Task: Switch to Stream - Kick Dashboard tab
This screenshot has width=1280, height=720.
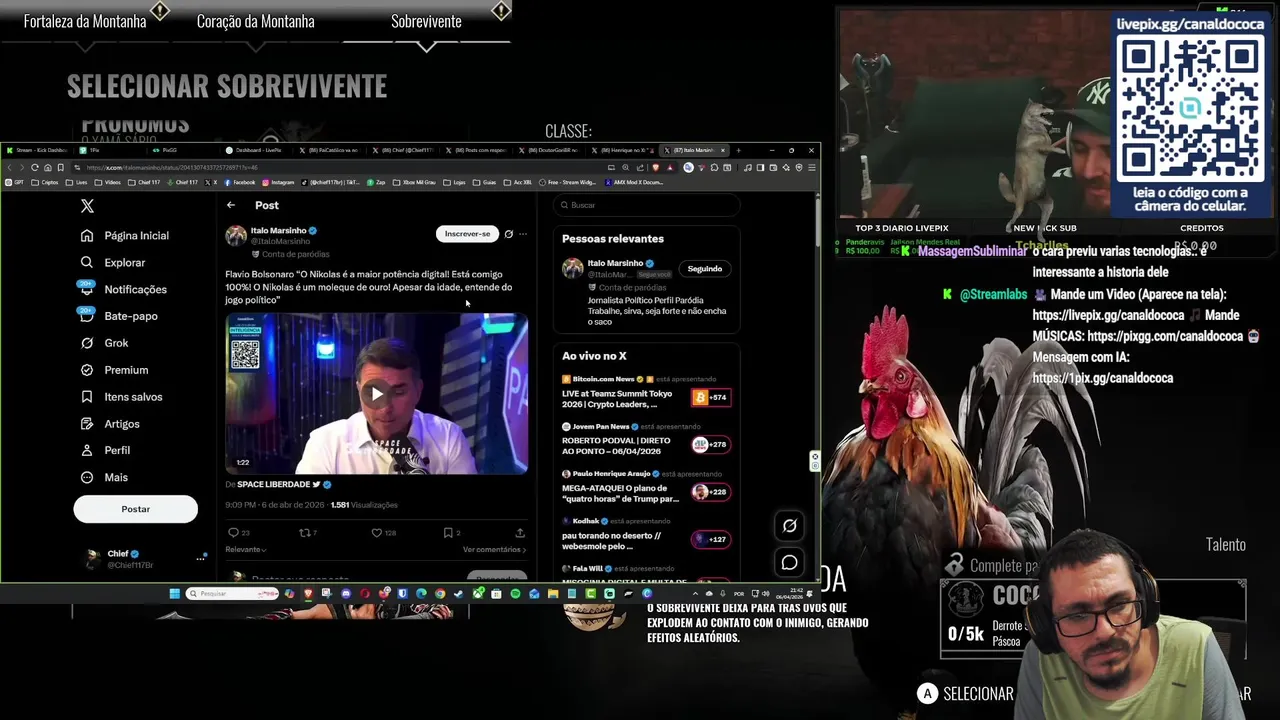Action: pyautogui.click(x=37, y=150)
